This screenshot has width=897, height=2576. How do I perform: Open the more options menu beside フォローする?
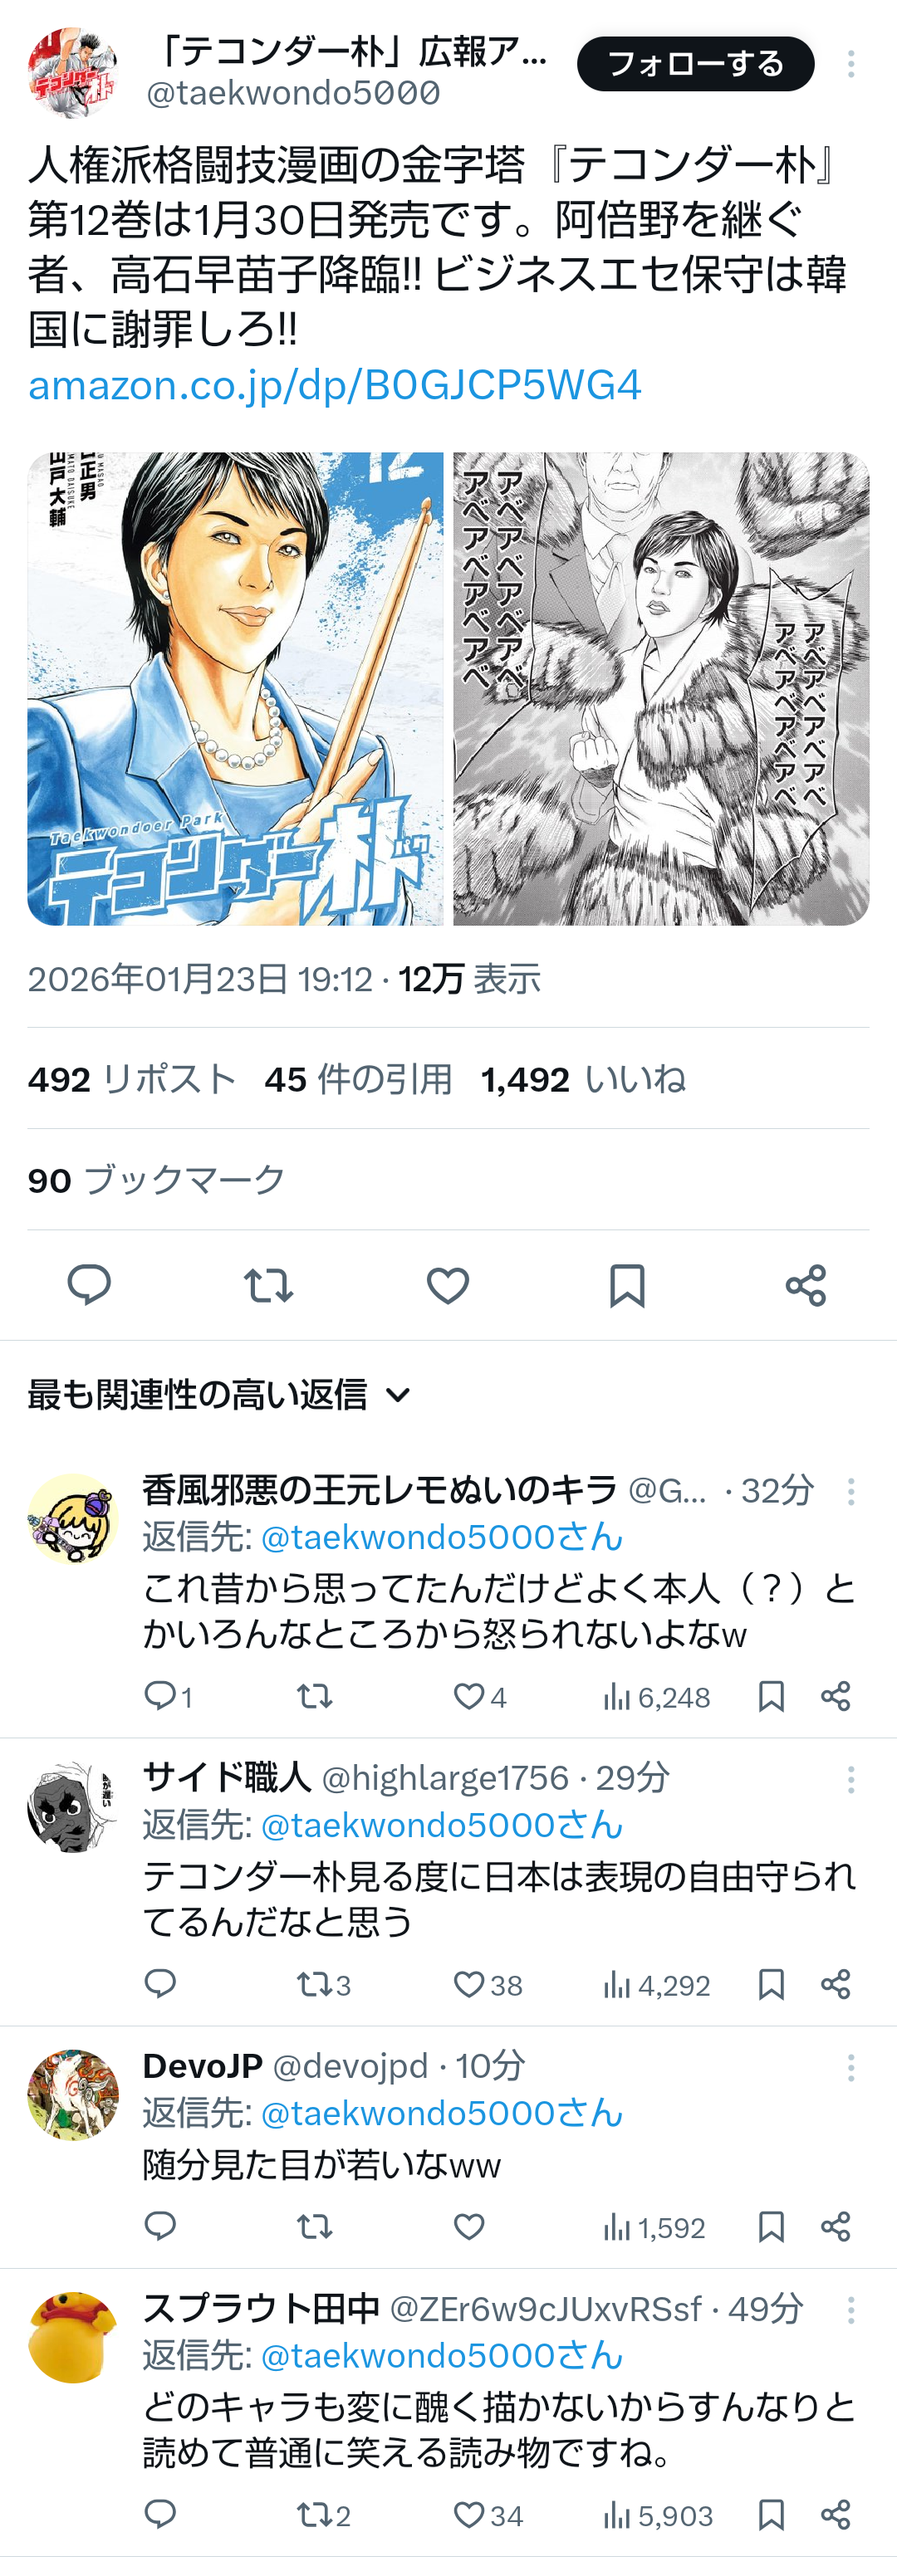pyautogui.click(x=851, y=64)
